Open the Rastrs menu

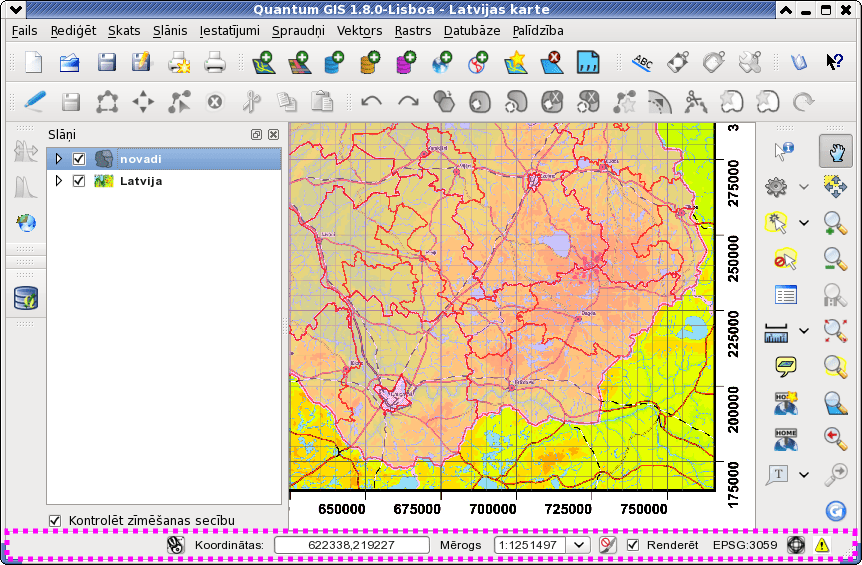point(413,31)
